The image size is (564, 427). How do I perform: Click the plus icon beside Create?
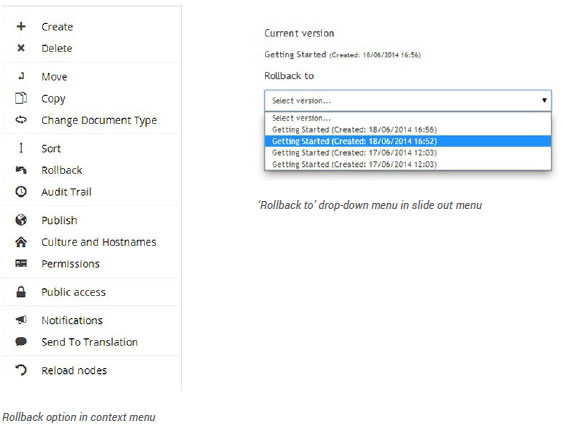tap(21, 26)
